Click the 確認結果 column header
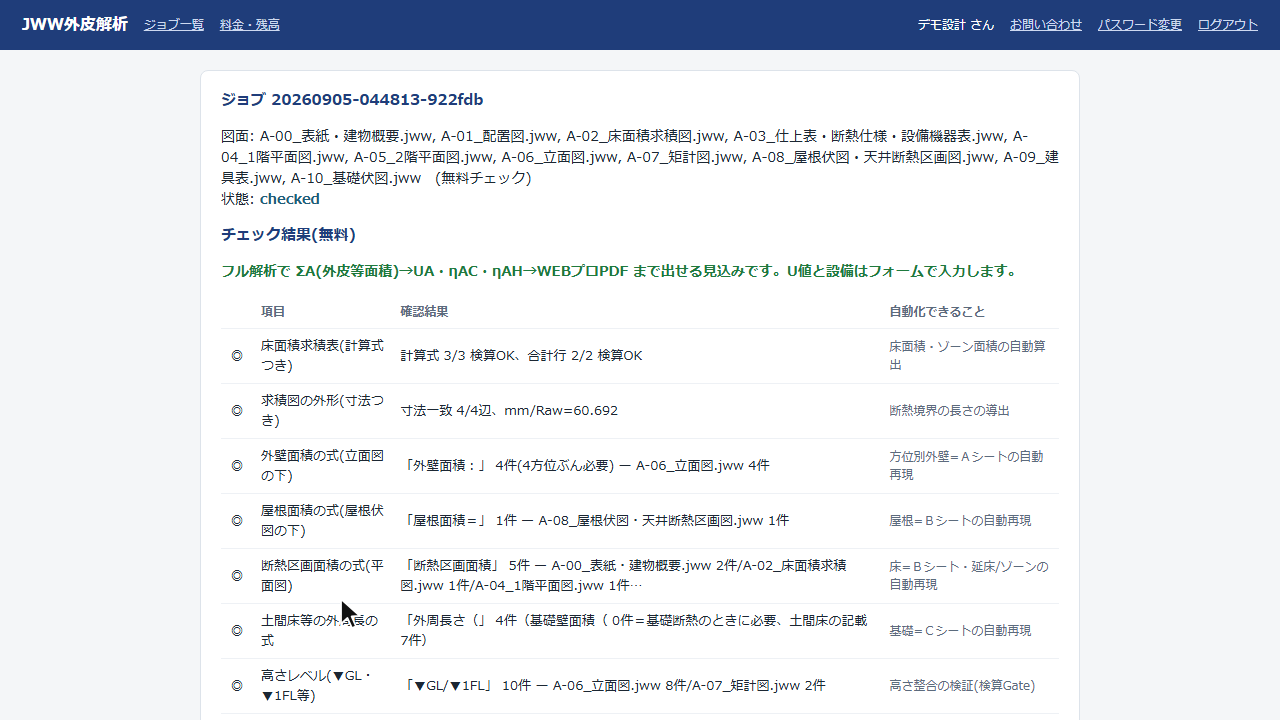This screenshot has height=720, width=1280. coord(424,312)
